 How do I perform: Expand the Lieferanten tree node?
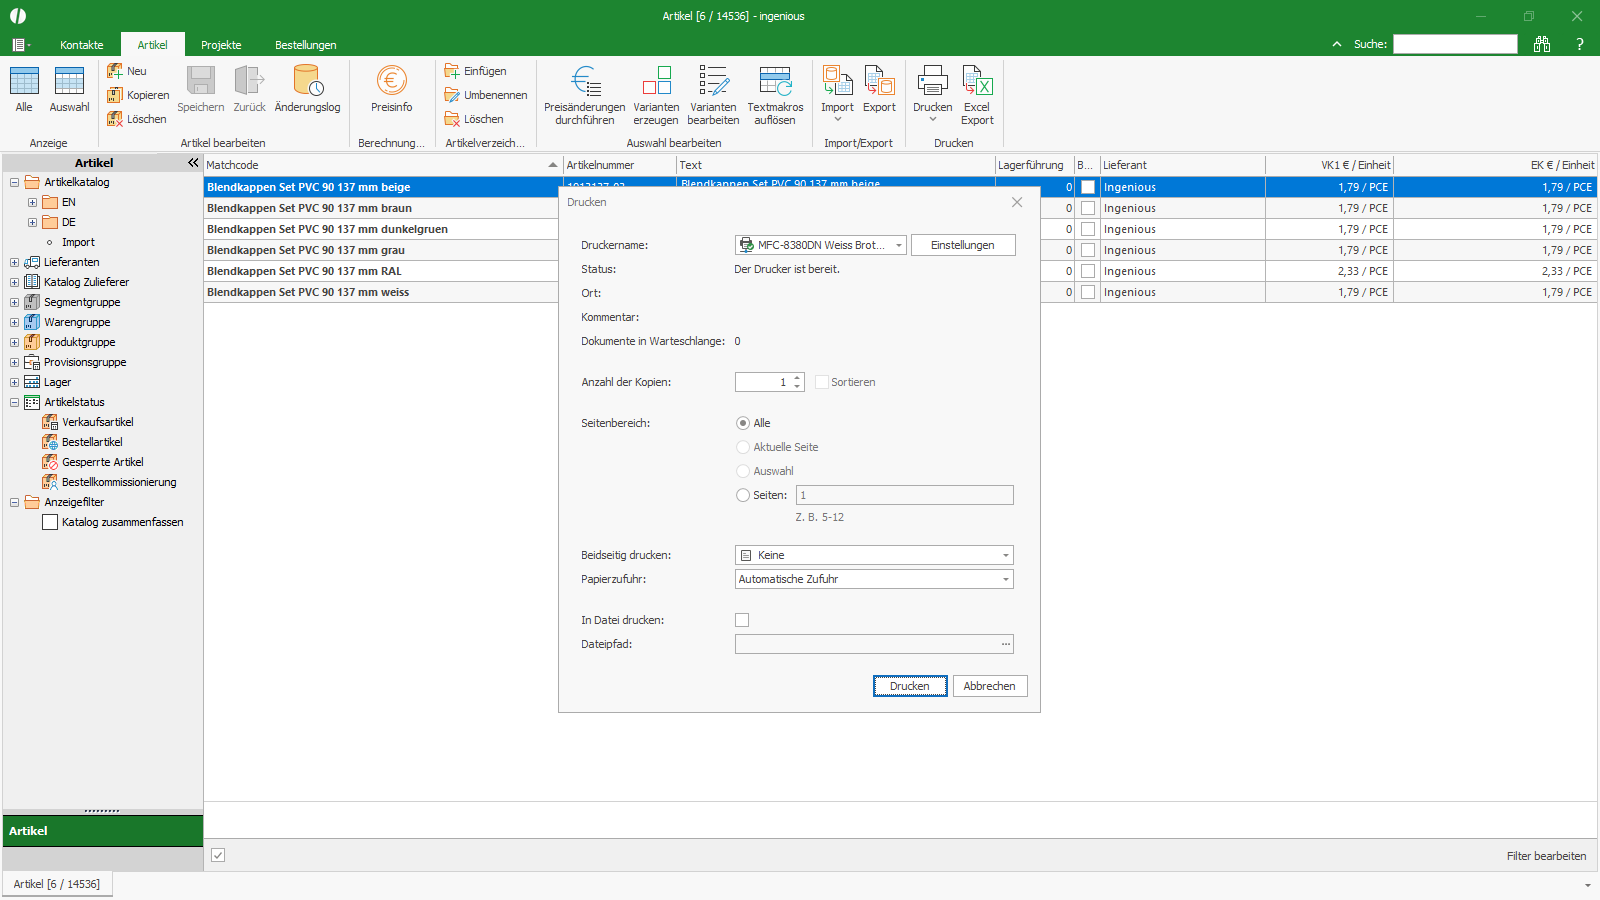click(x=15, y=262)
